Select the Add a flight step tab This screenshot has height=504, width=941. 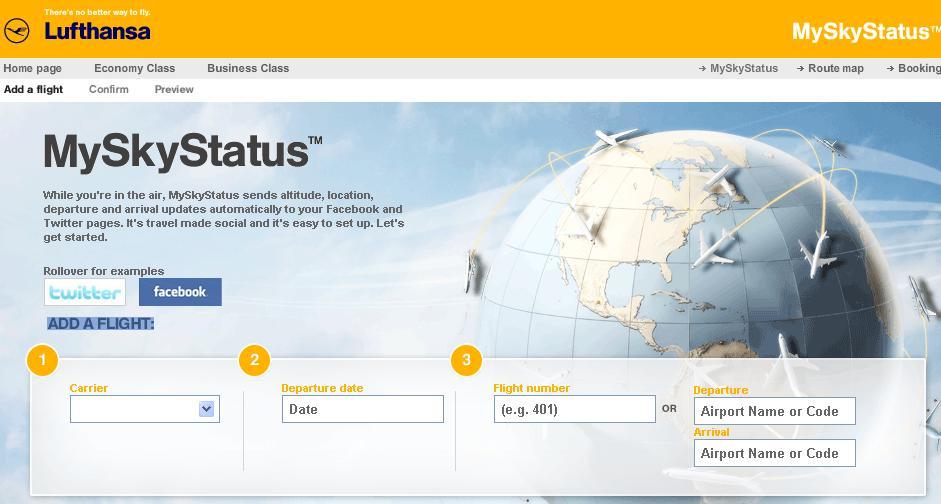[34, 89]
